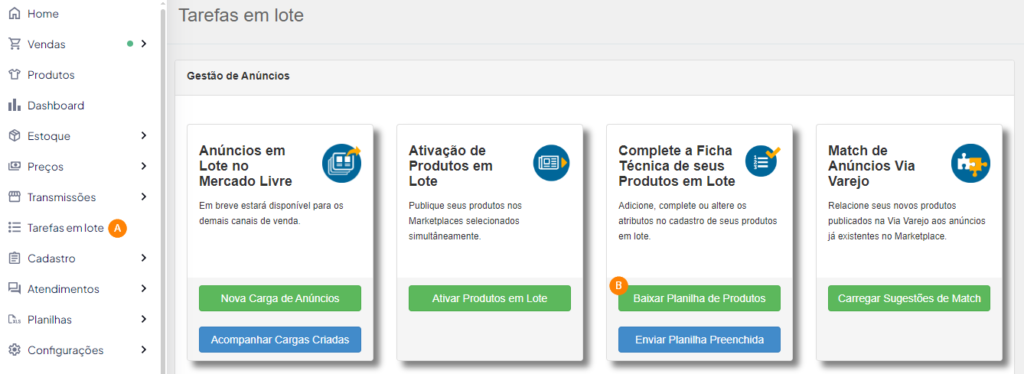Click the Ficha Técnica checklist icon
This screenshot has width=1024, height=374.
tap(761, 161)
